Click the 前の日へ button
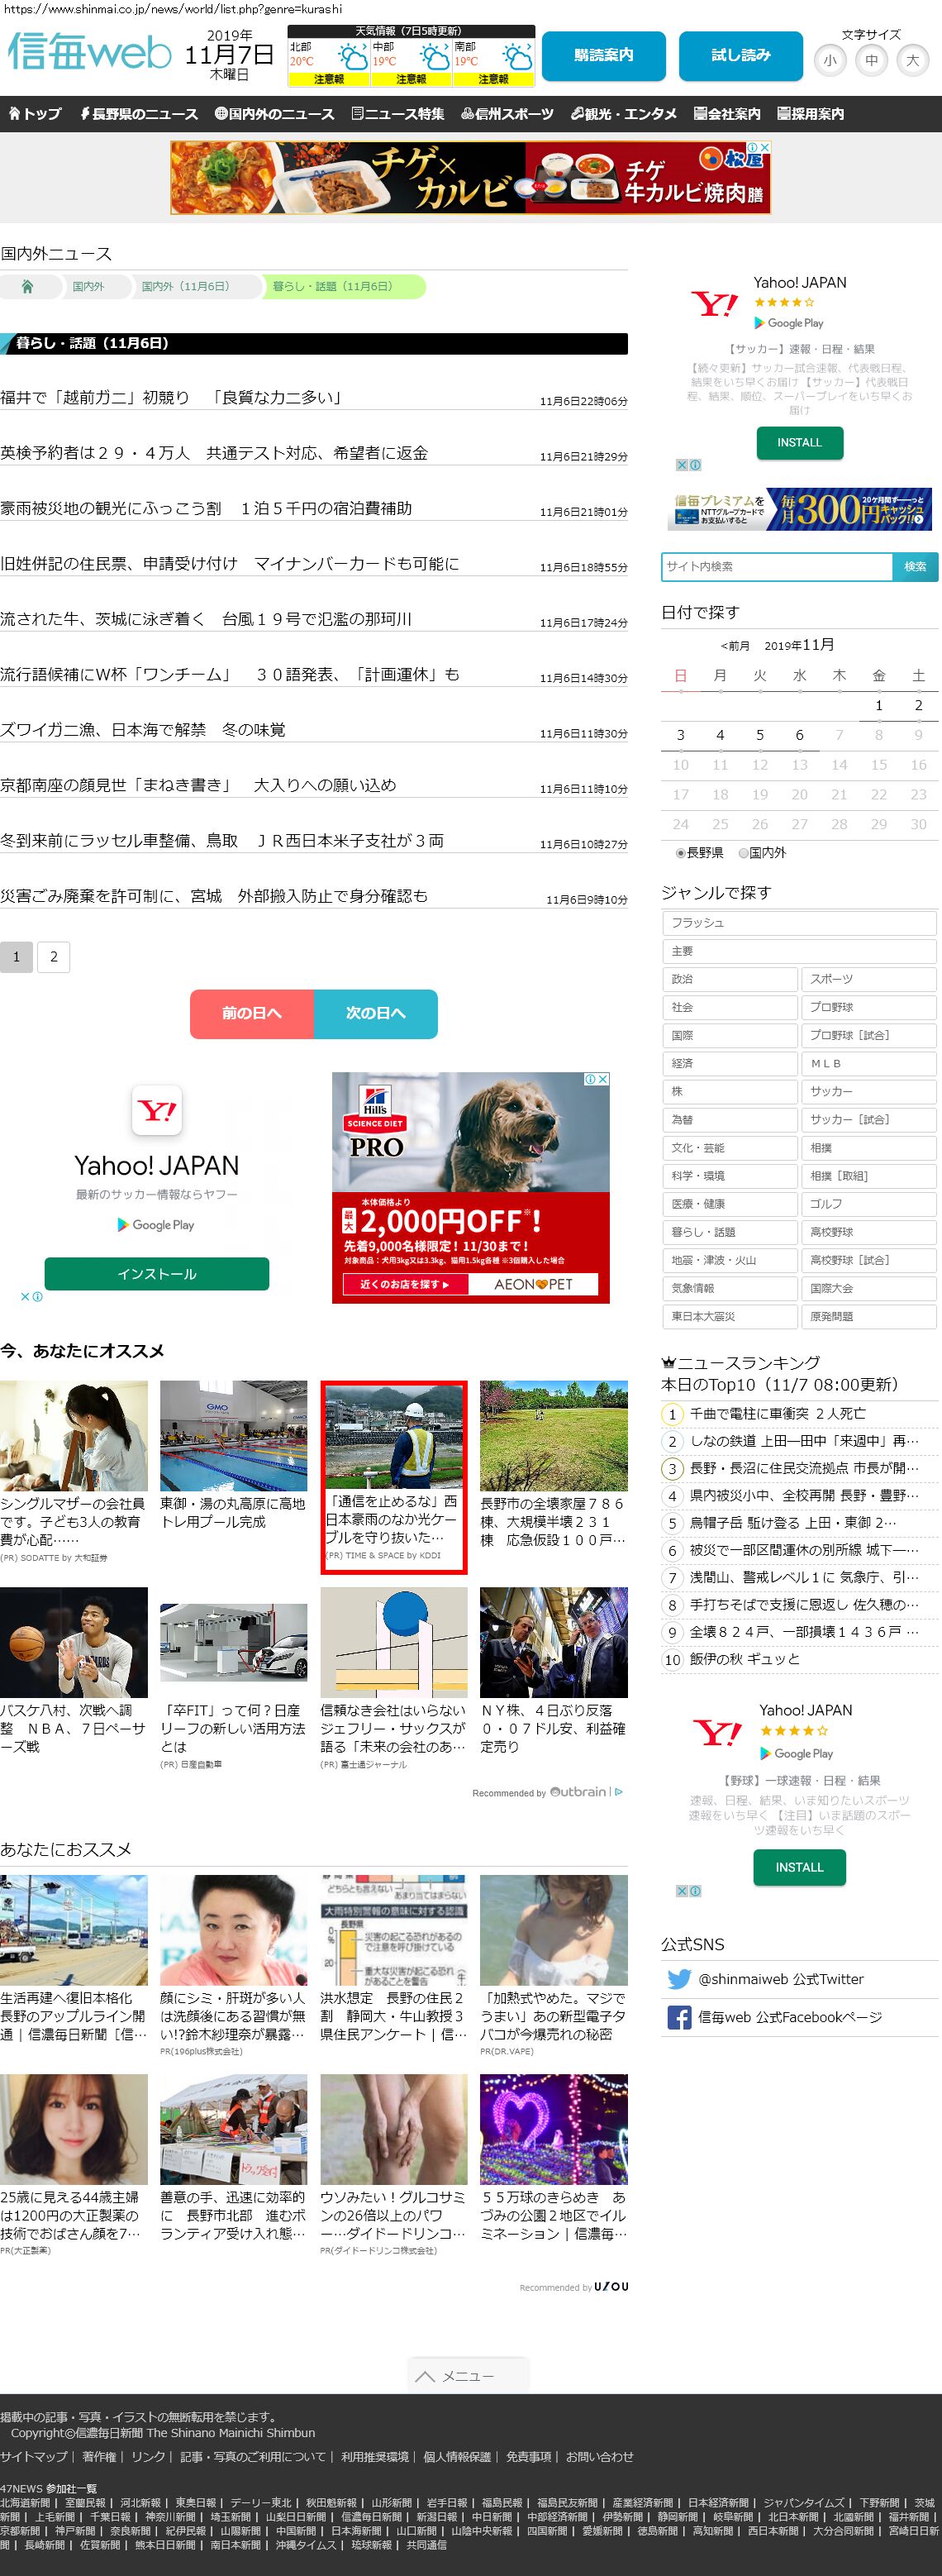 (252, 1013)
